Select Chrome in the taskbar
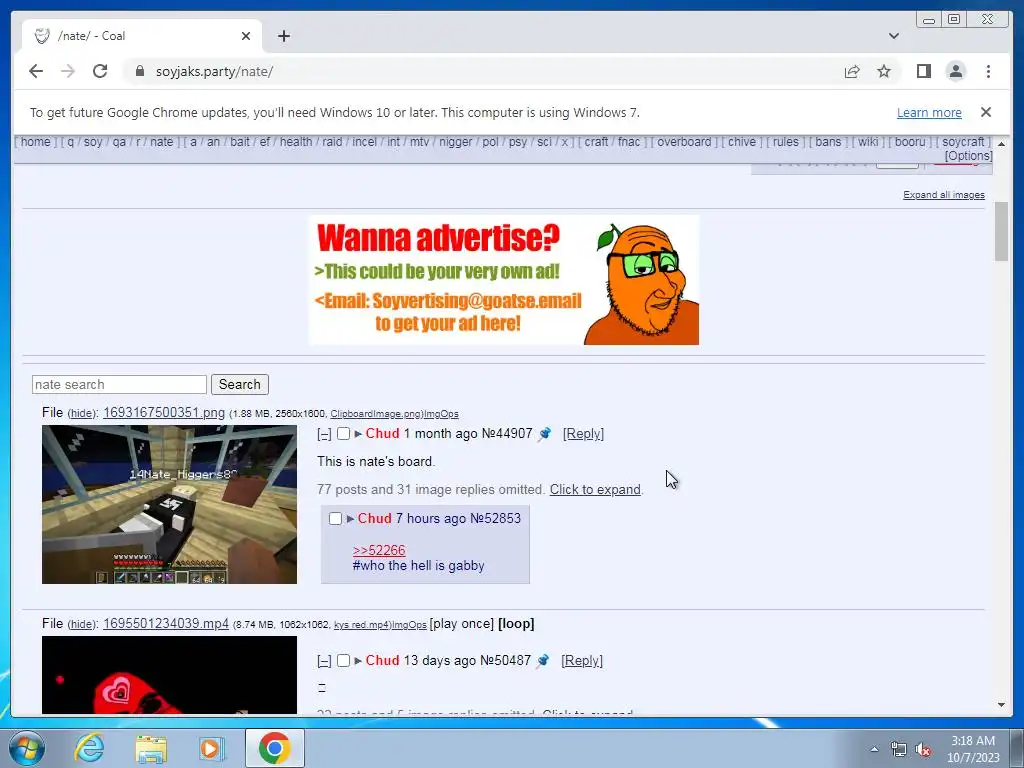This screenshot has width=1024, height=768. (274, 748)
